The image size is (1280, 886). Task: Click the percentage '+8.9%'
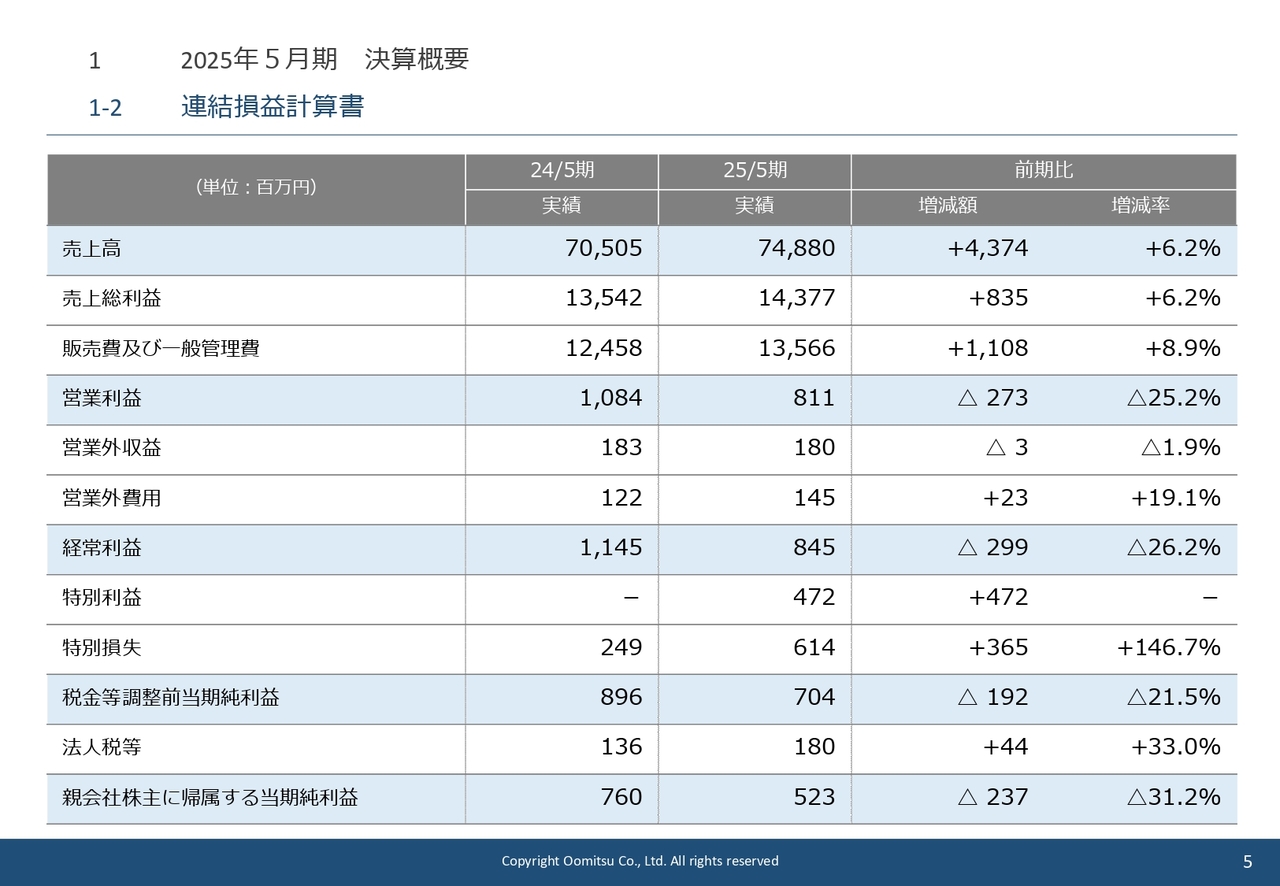coord(1183,348)
